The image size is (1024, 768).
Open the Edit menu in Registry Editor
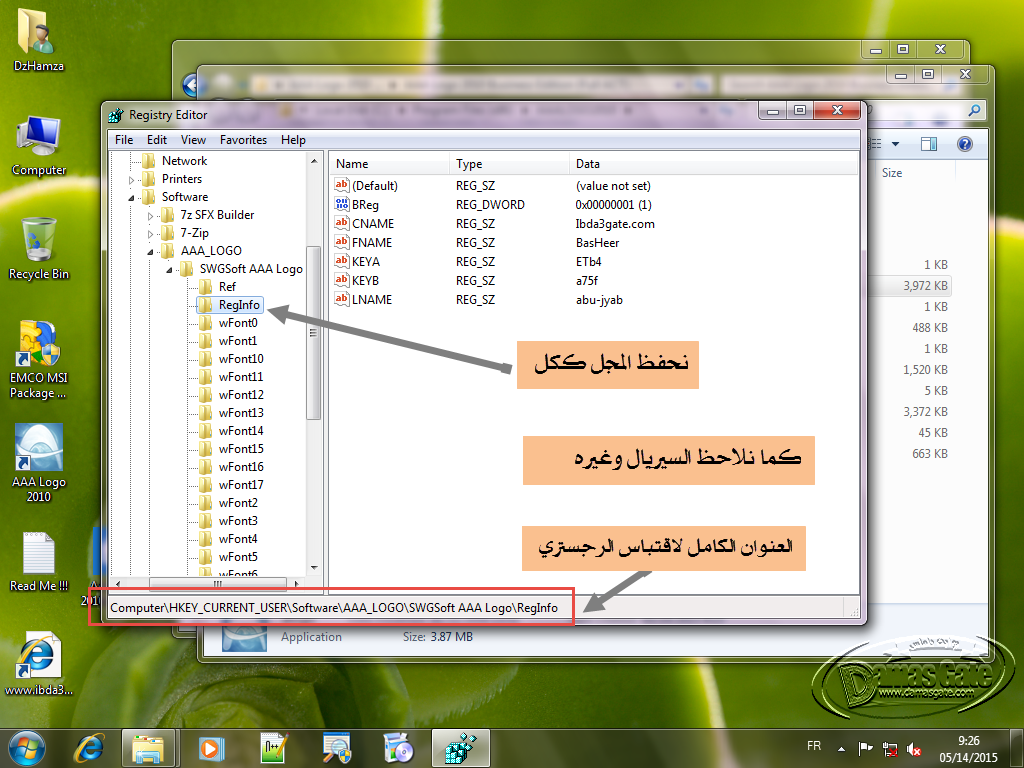(x=157, y=140)
